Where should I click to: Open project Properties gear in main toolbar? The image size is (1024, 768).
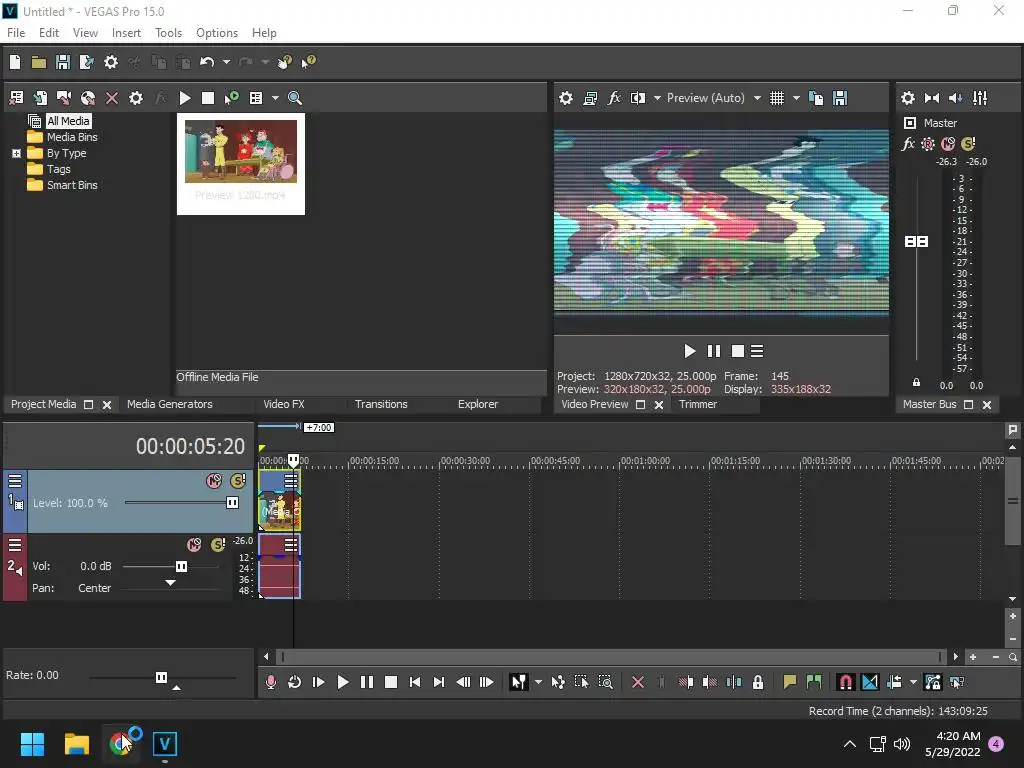tap(111, 62)
